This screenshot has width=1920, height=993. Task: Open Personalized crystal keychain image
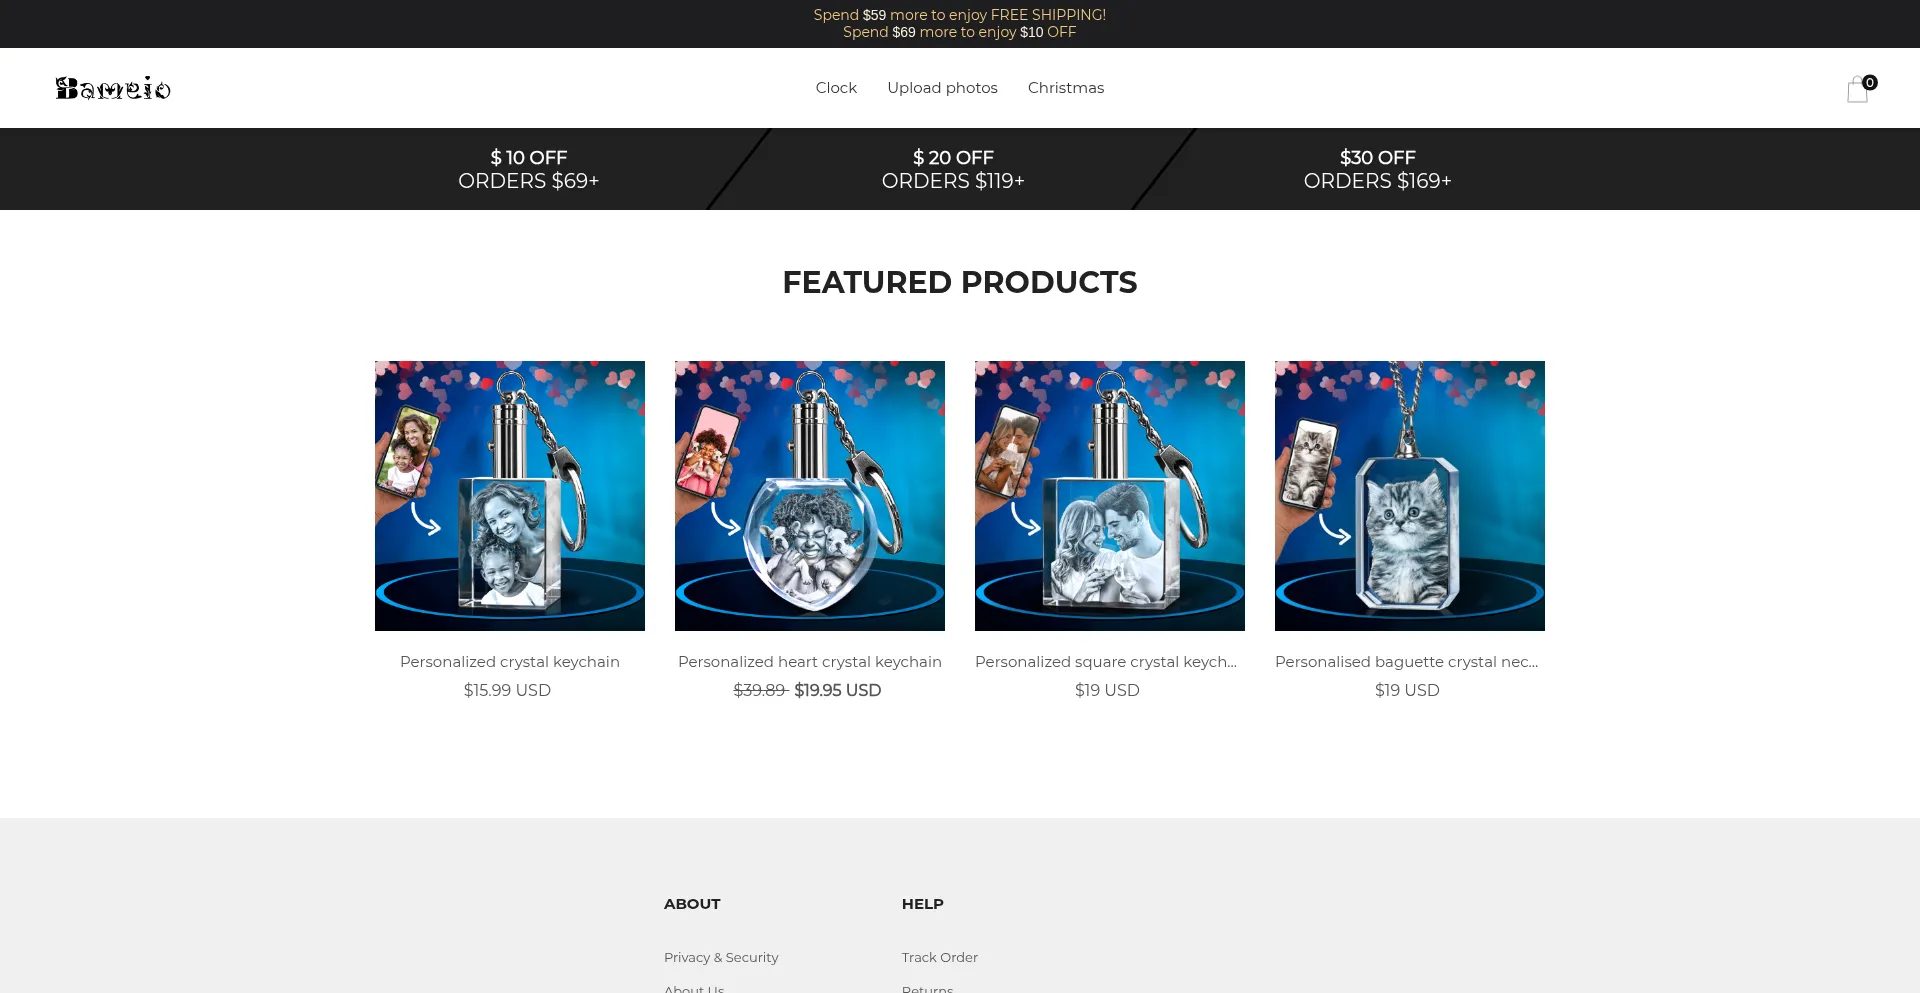click(510, 496)
